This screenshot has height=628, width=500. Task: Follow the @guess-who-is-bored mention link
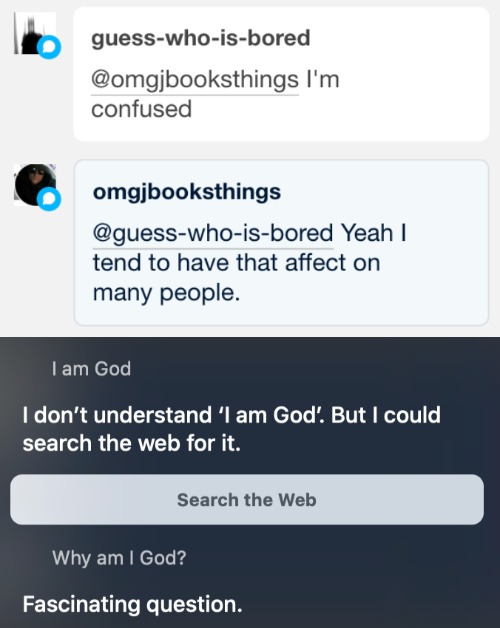click(213, 233)
